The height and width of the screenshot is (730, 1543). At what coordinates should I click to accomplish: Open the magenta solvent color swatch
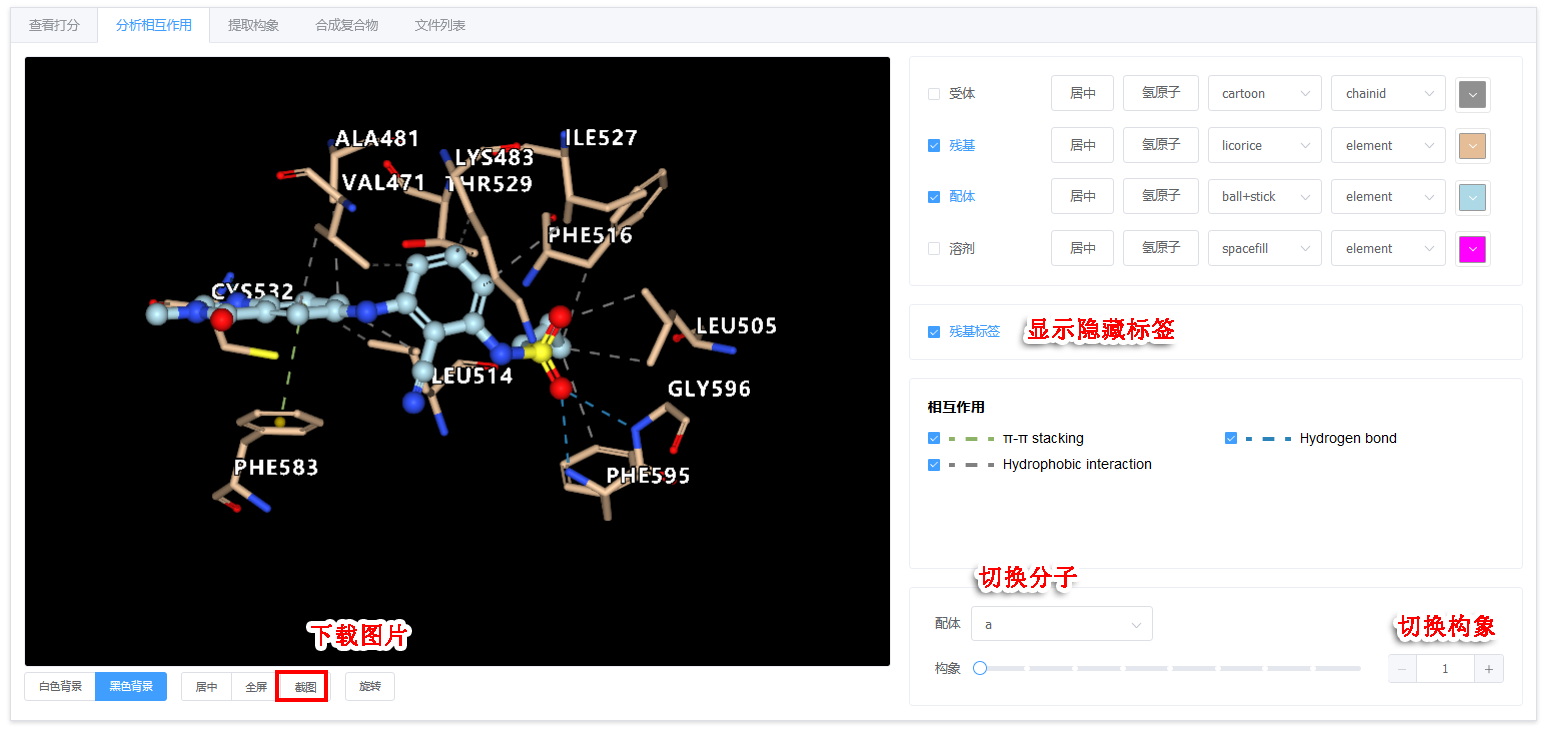(1472, 249)
